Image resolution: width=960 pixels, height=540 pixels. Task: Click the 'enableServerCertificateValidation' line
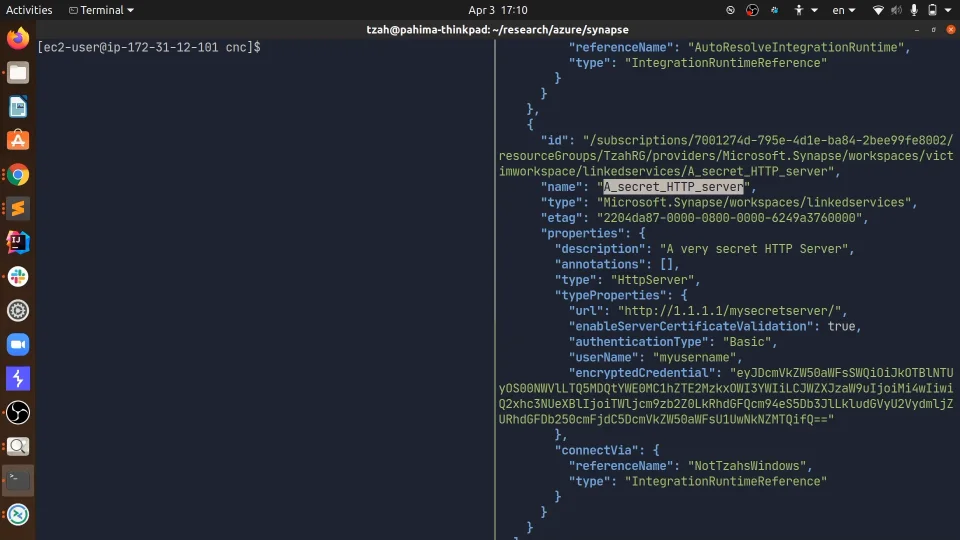point(715,326)
